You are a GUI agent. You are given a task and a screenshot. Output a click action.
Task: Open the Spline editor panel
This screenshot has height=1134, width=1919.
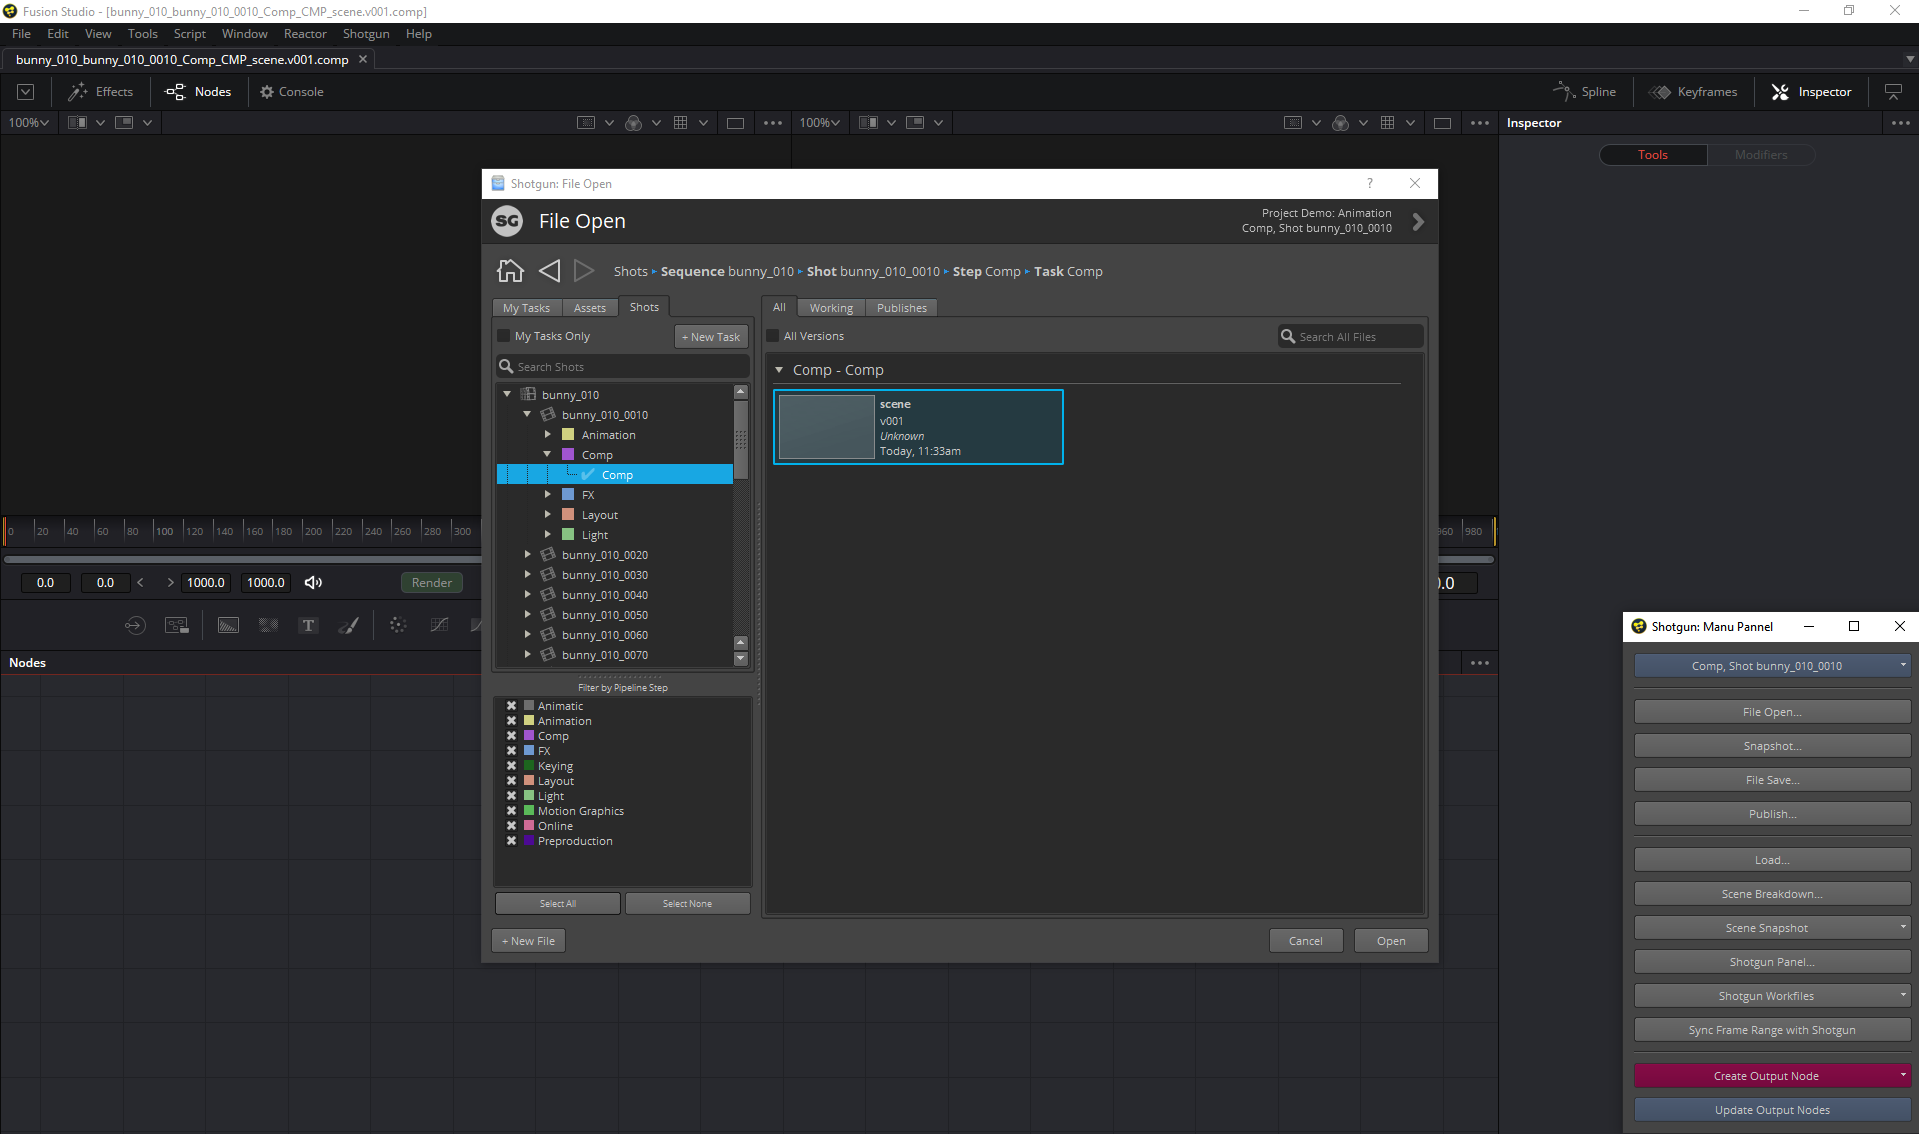[x=1584, y=92]
